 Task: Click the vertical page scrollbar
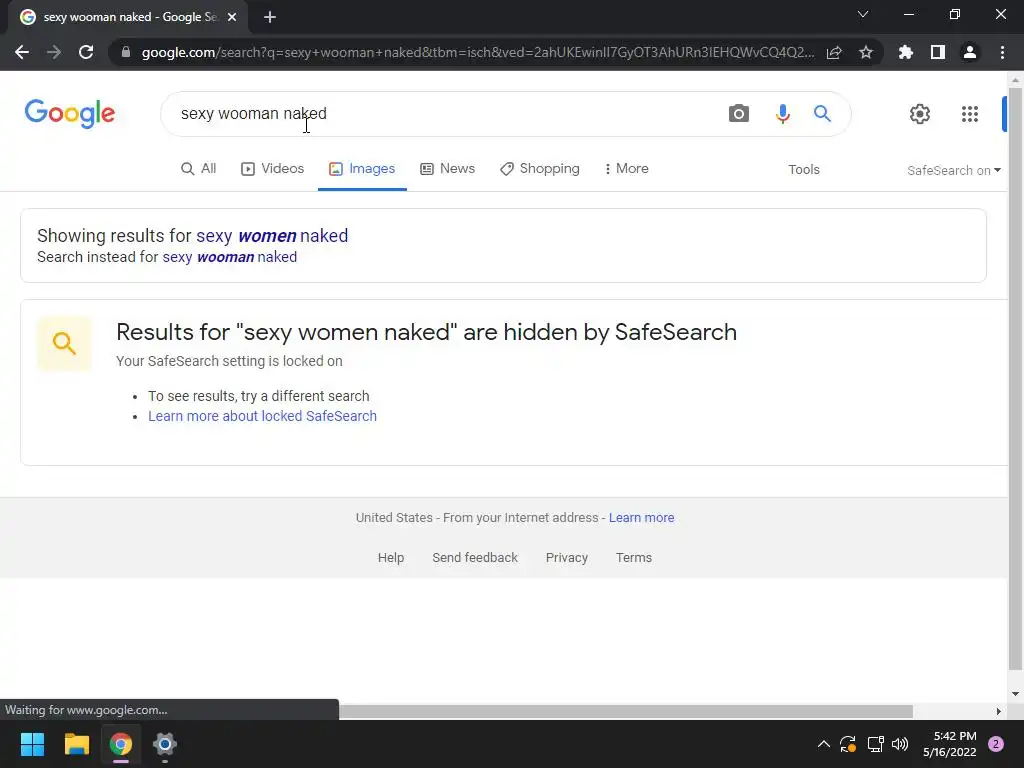coord(1015,379)
